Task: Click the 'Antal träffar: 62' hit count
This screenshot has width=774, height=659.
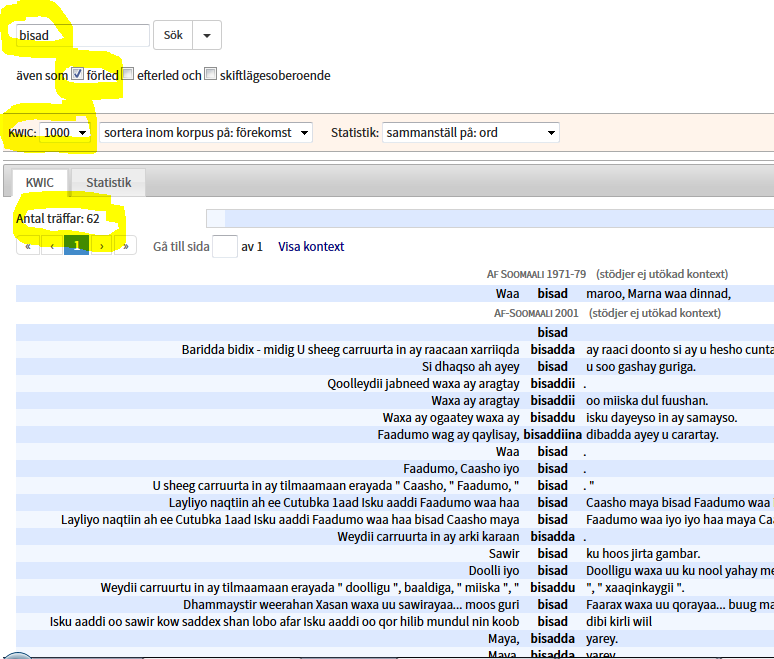Action: pos(58,219)
